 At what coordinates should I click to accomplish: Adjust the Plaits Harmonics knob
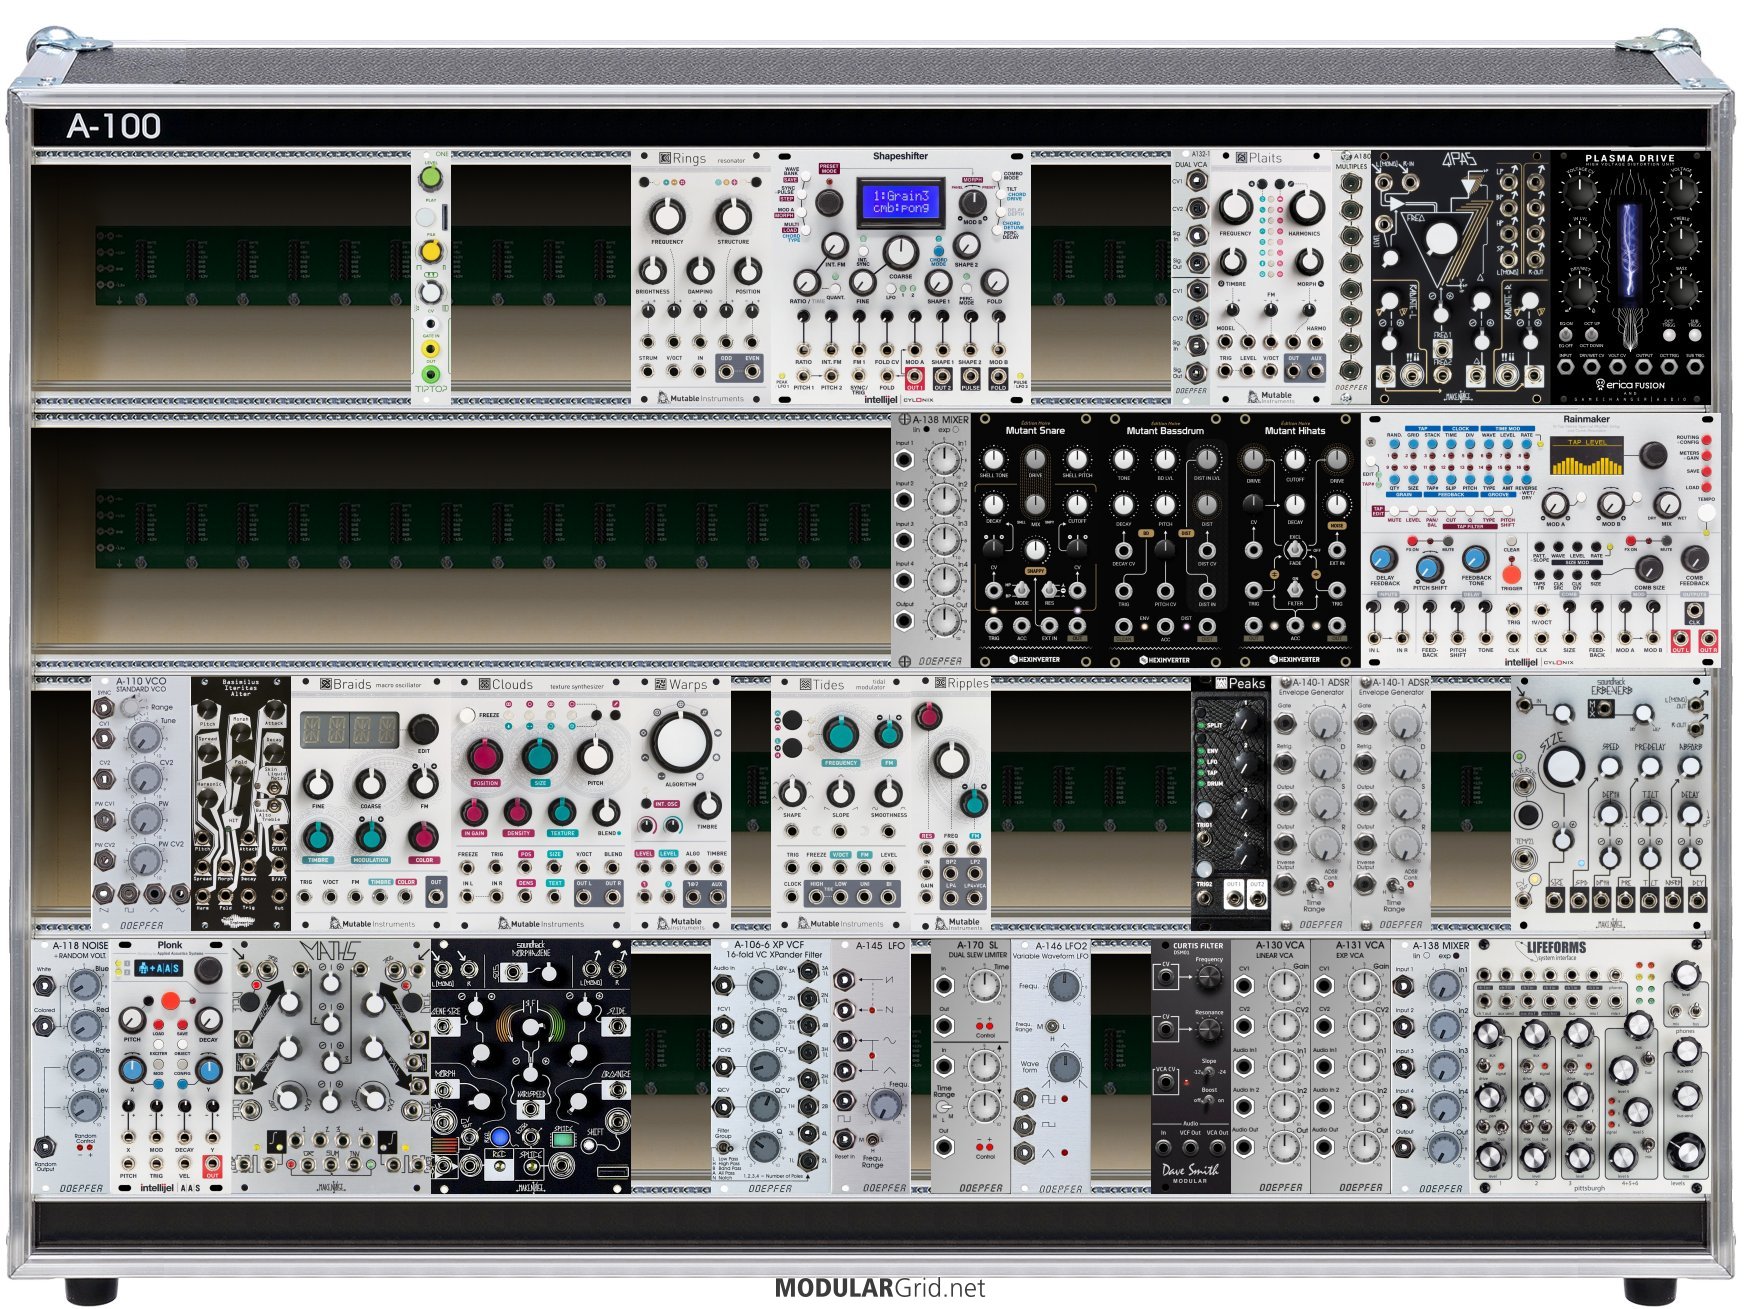coord(1305,207)
